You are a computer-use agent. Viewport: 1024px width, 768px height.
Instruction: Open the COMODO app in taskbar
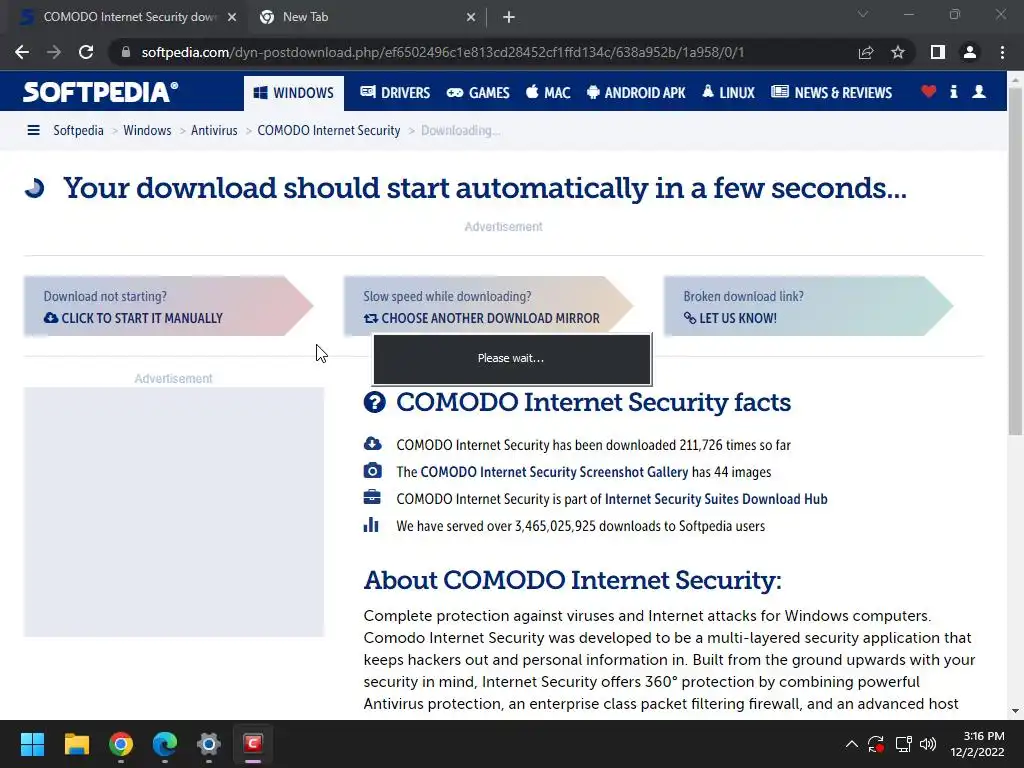(x=253, y=744)
